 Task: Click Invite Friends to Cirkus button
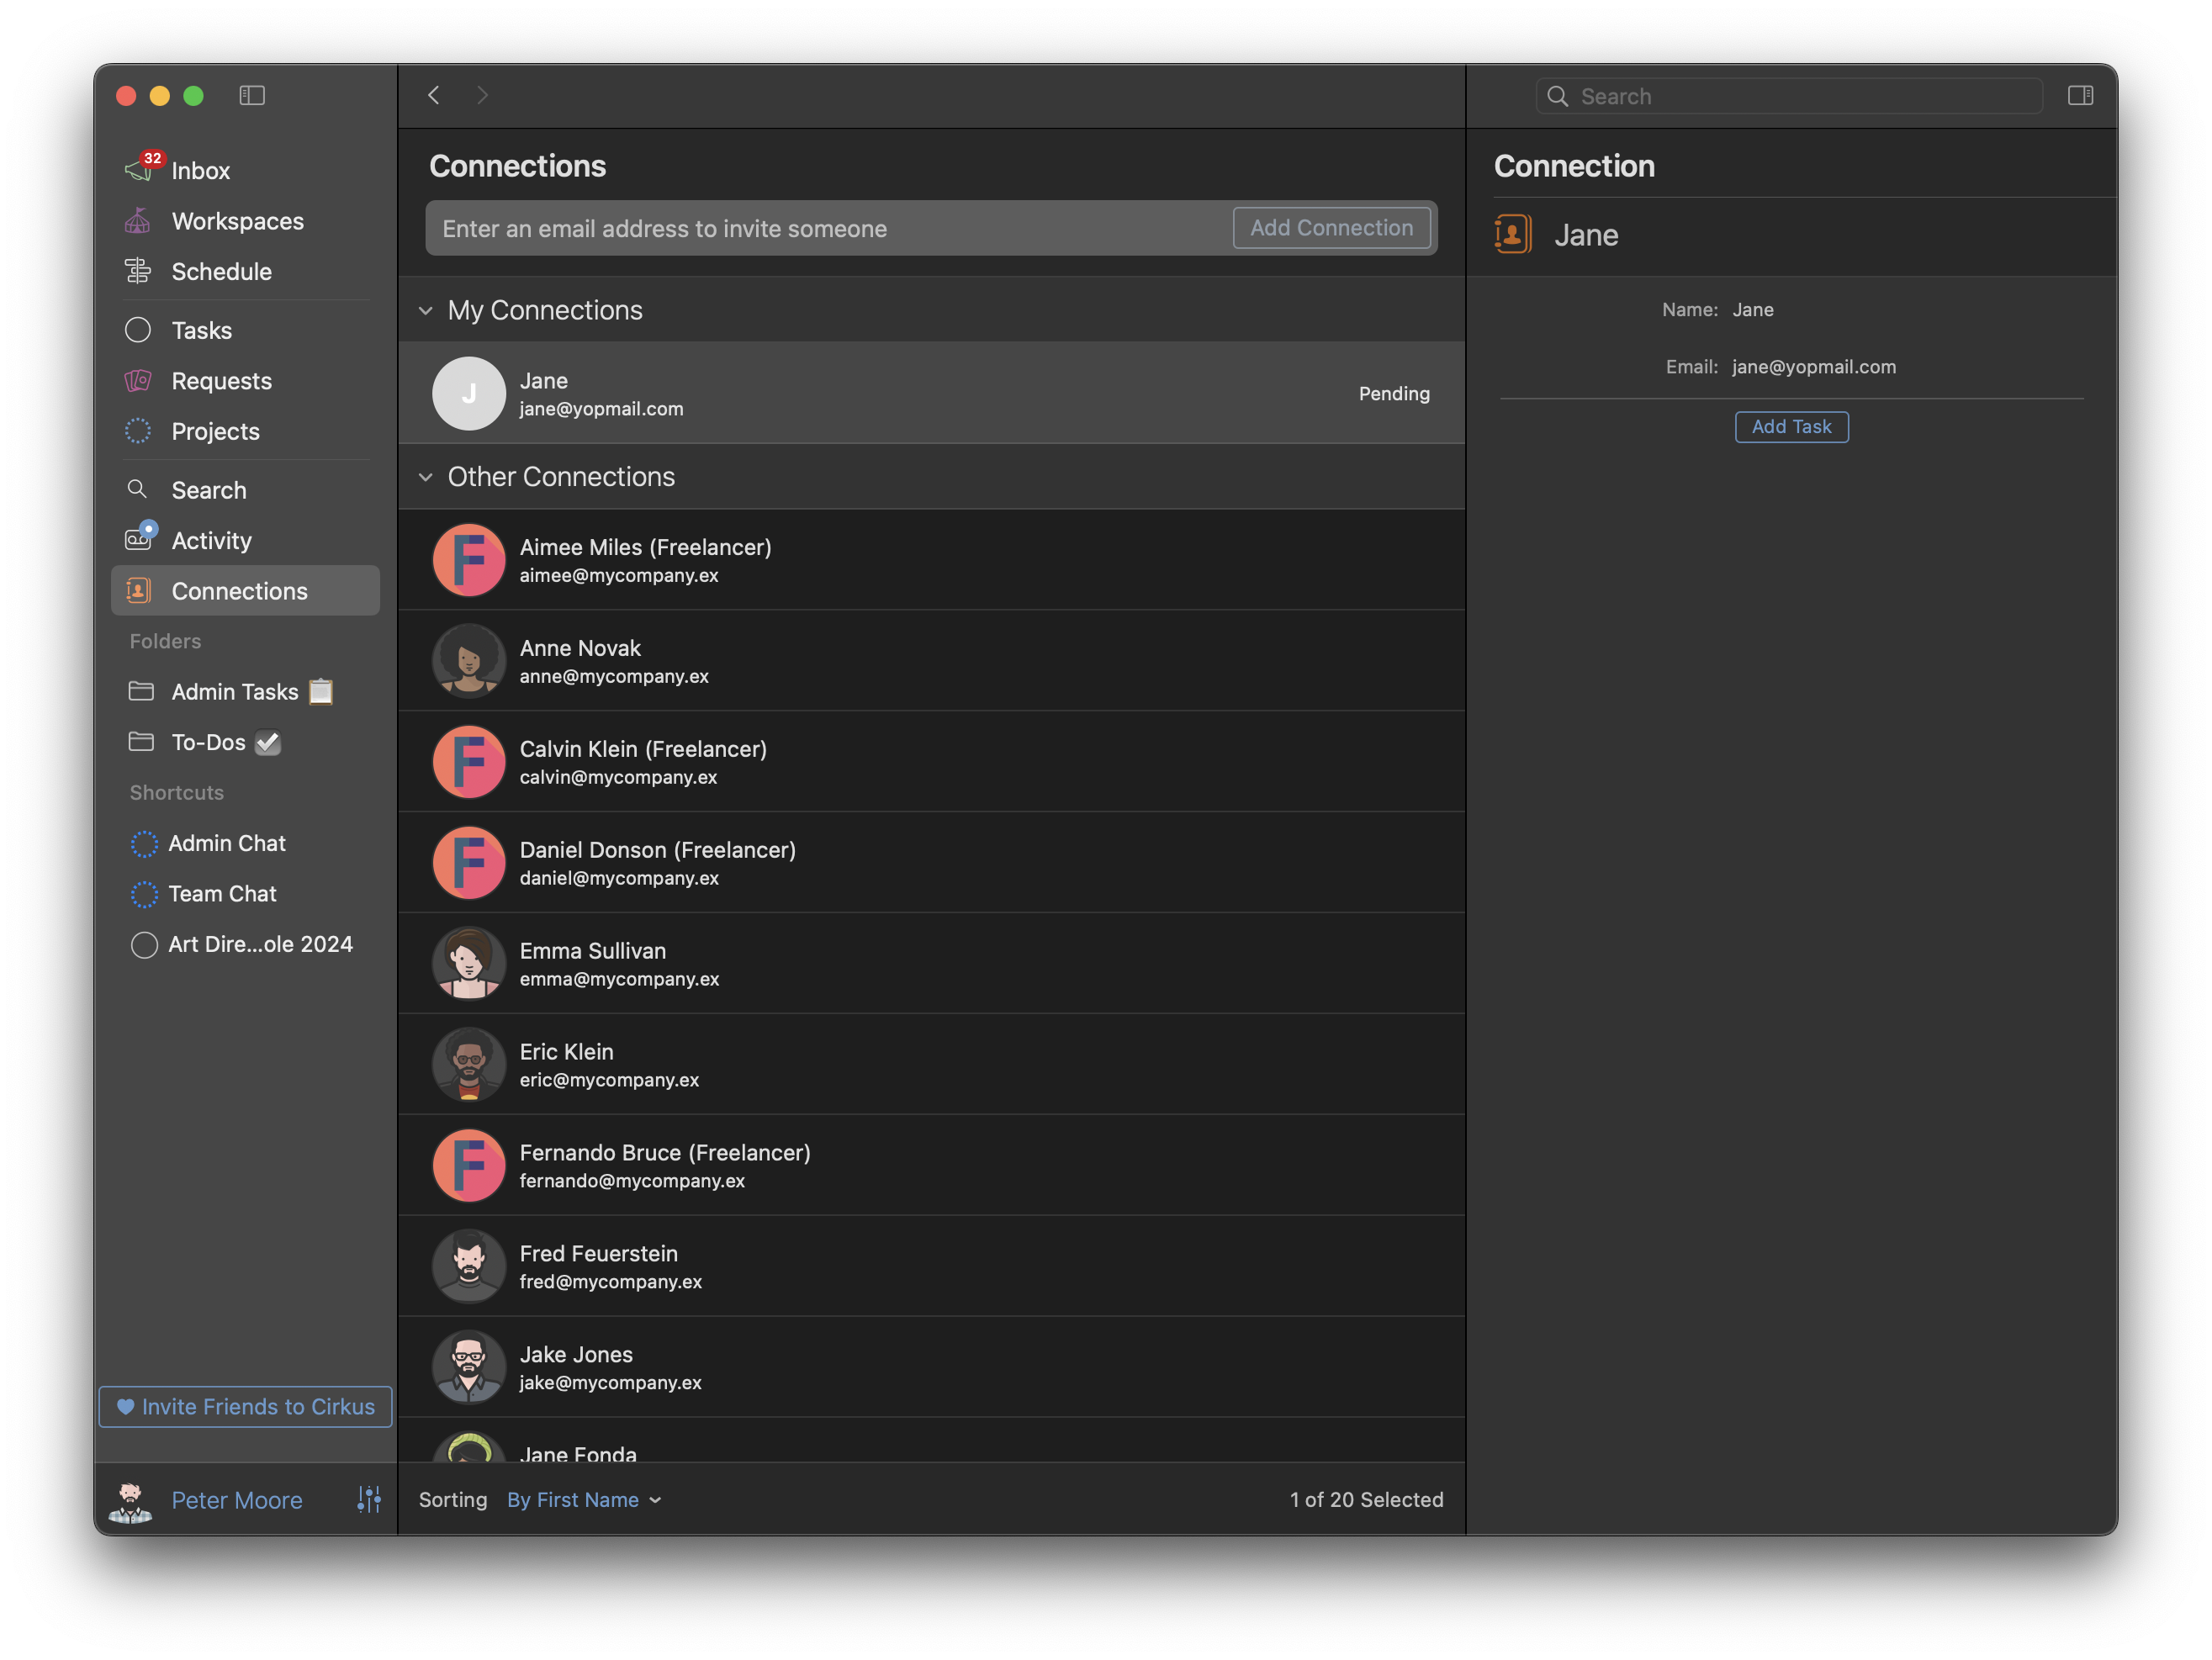[246, 1406]
